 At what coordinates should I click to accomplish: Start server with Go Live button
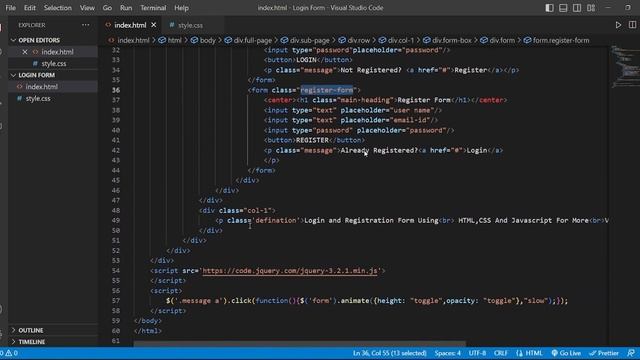click(x=566, y=353)
